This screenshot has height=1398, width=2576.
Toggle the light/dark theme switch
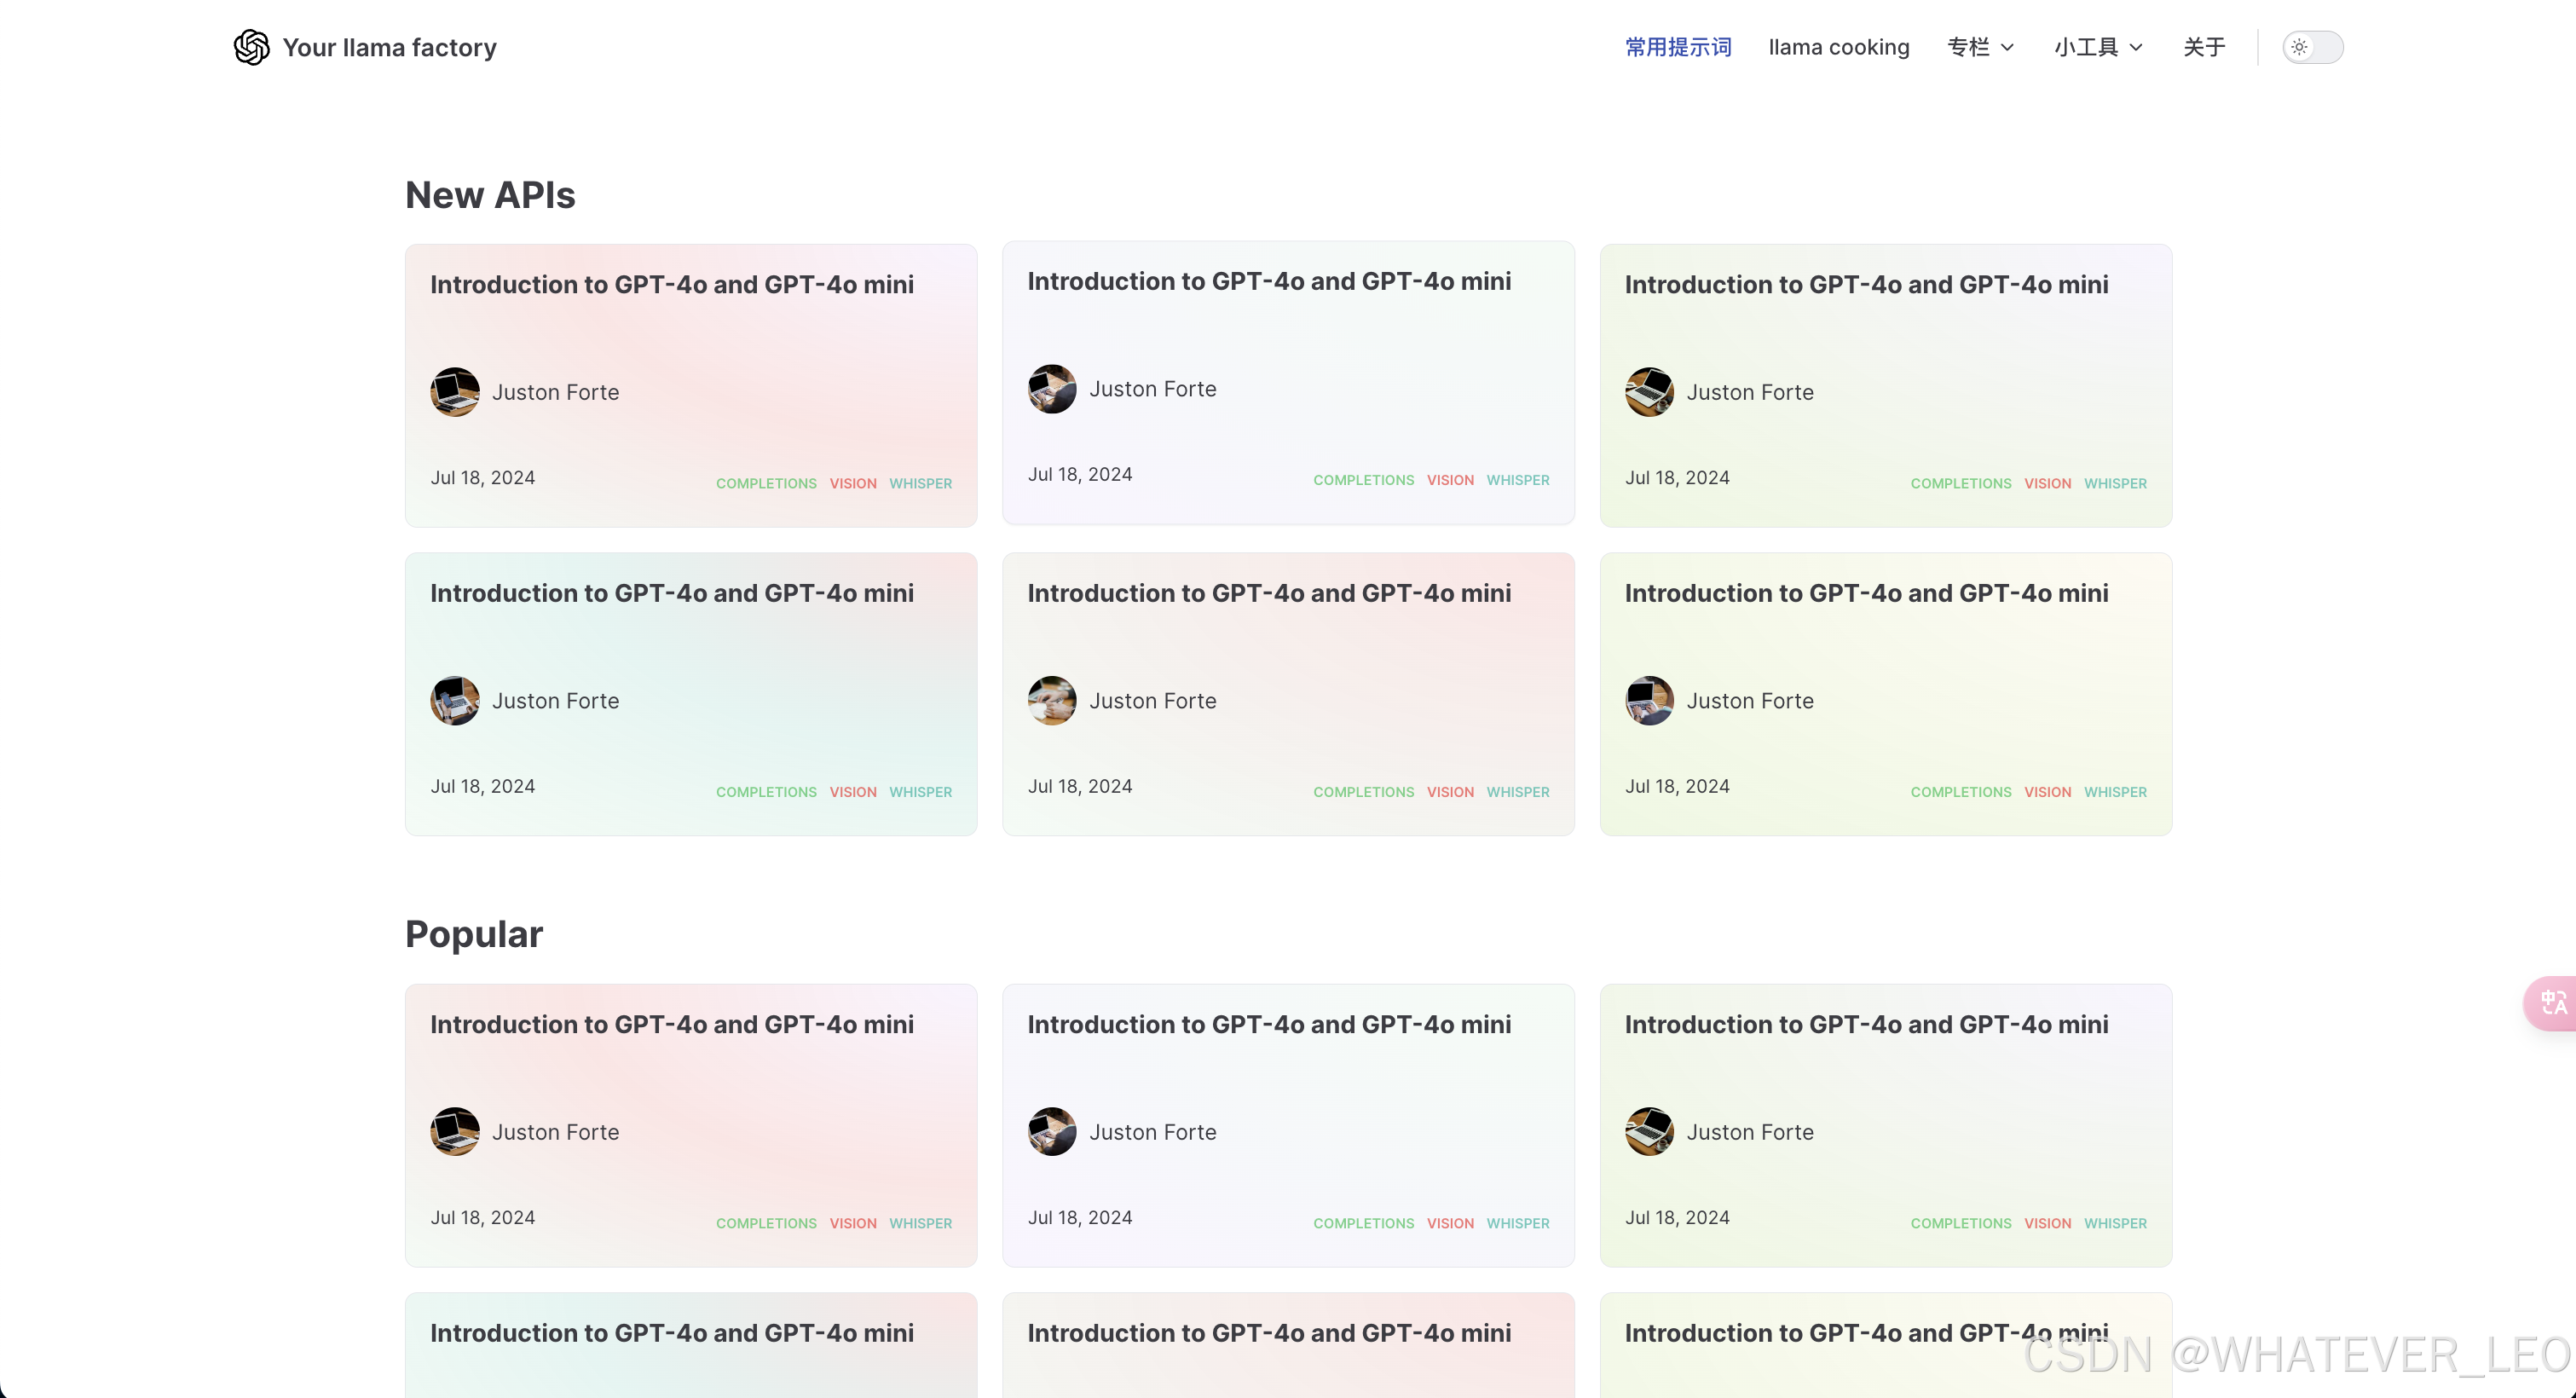(2311, 47)
